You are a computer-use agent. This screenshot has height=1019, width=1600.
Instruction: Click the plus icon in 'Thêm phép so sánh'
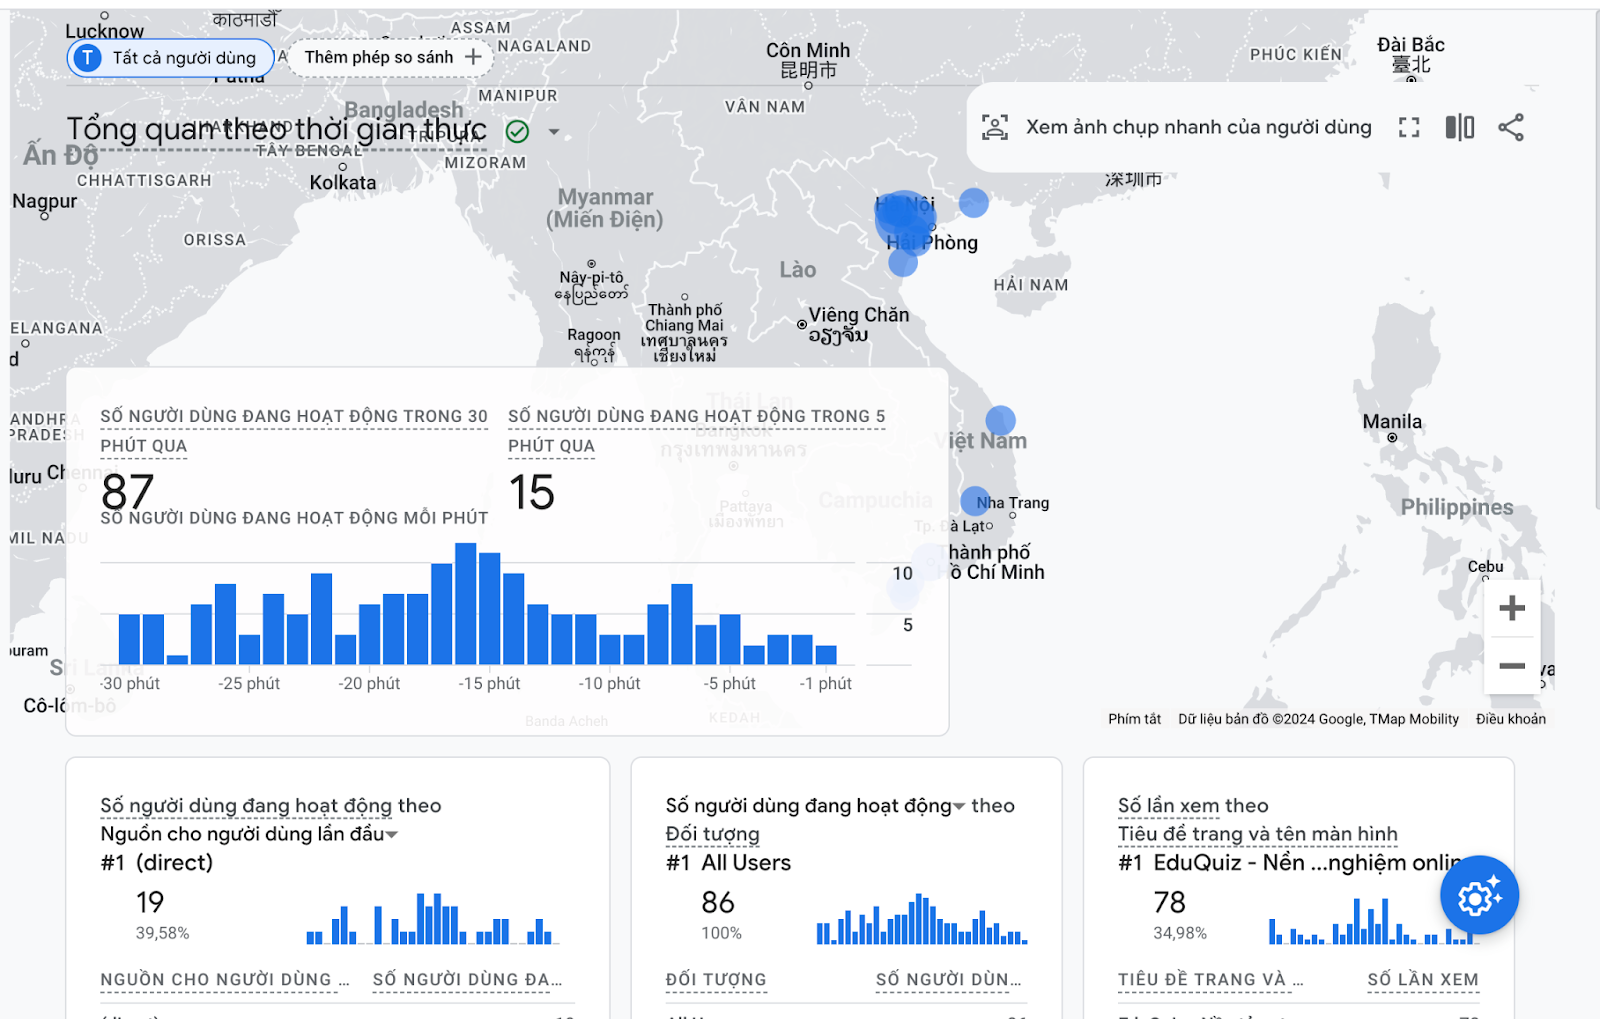[473, 58]
